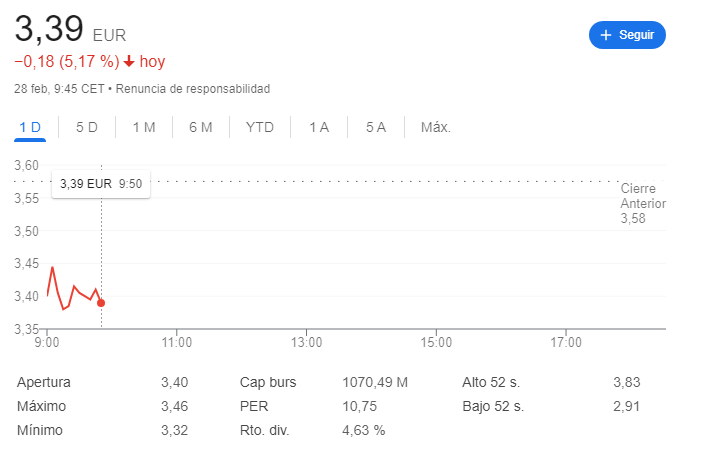Click the Cierre Anterior 3,58 label
The height and width of the screenshot is (453, 710).
pos(643,203)
